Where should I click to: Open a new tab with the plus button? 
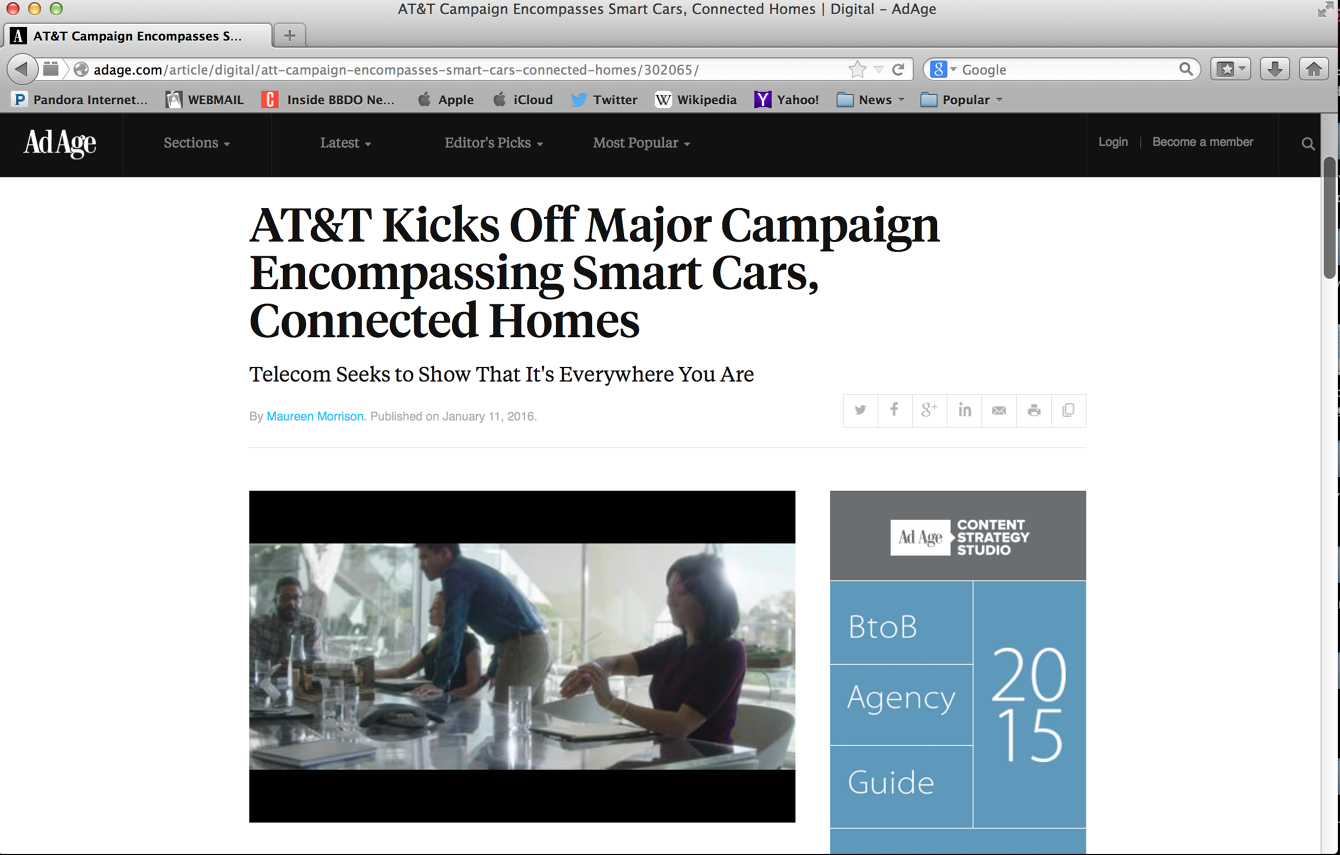click(289, 35)
